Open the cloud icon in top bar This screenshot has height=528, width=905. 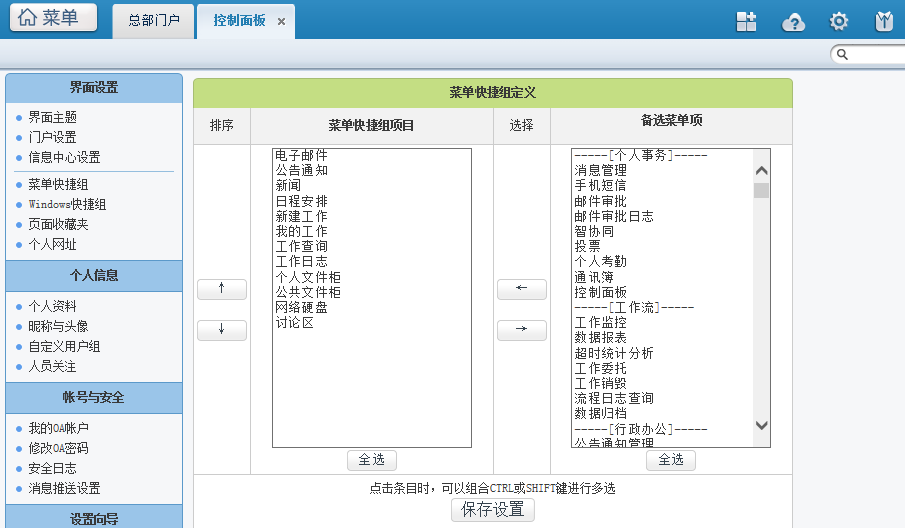pyautogui.click(x=793, y=21)
